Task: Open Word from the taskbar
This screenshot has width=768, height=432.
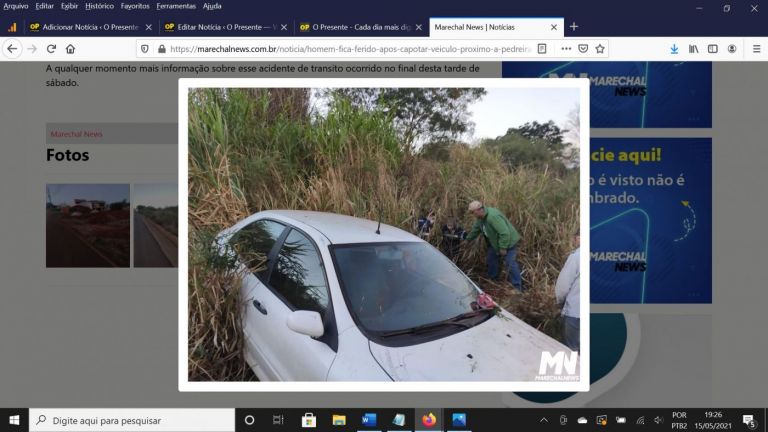Action: tap(369, 420)
